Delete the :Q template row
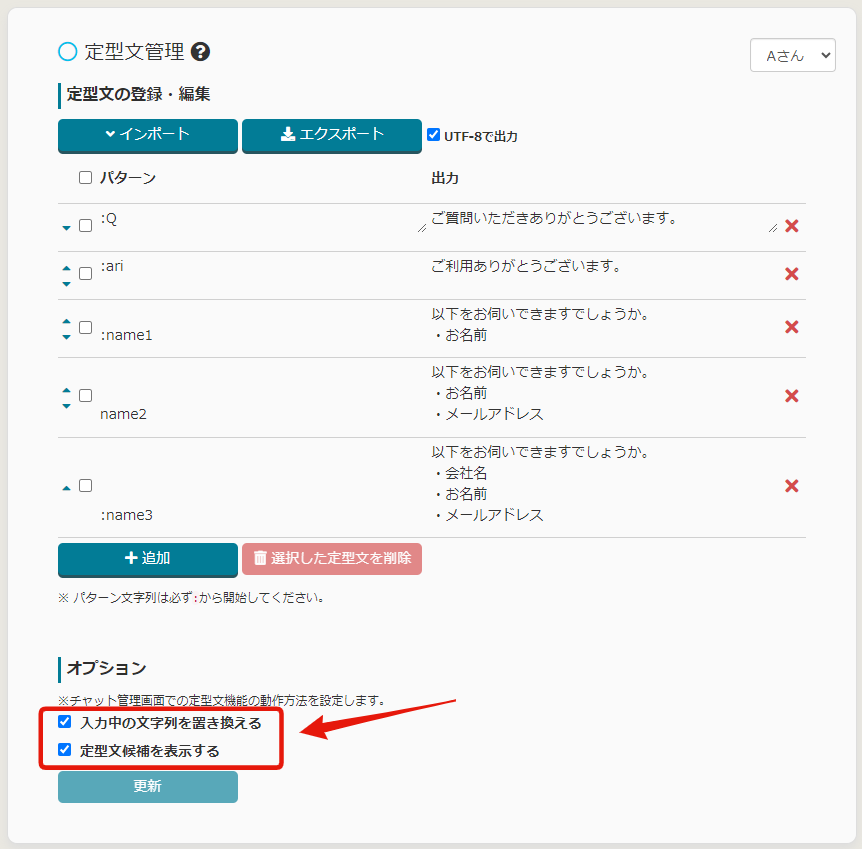Viewport: 862px width, 849px height. coord(791,226)
